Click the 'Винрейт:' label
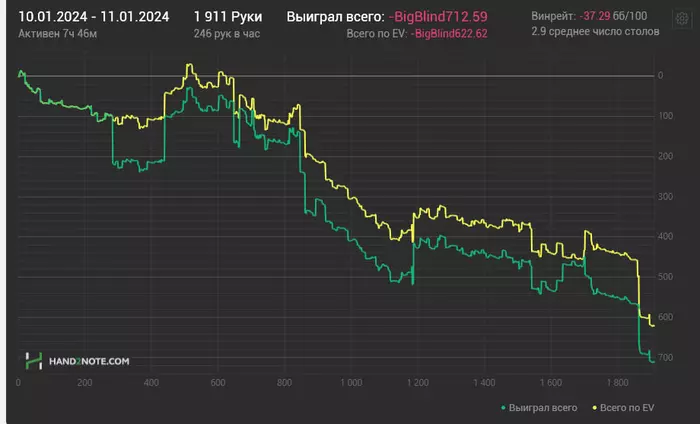This screenshot has width=700, height=424. (x=553, y=16)
